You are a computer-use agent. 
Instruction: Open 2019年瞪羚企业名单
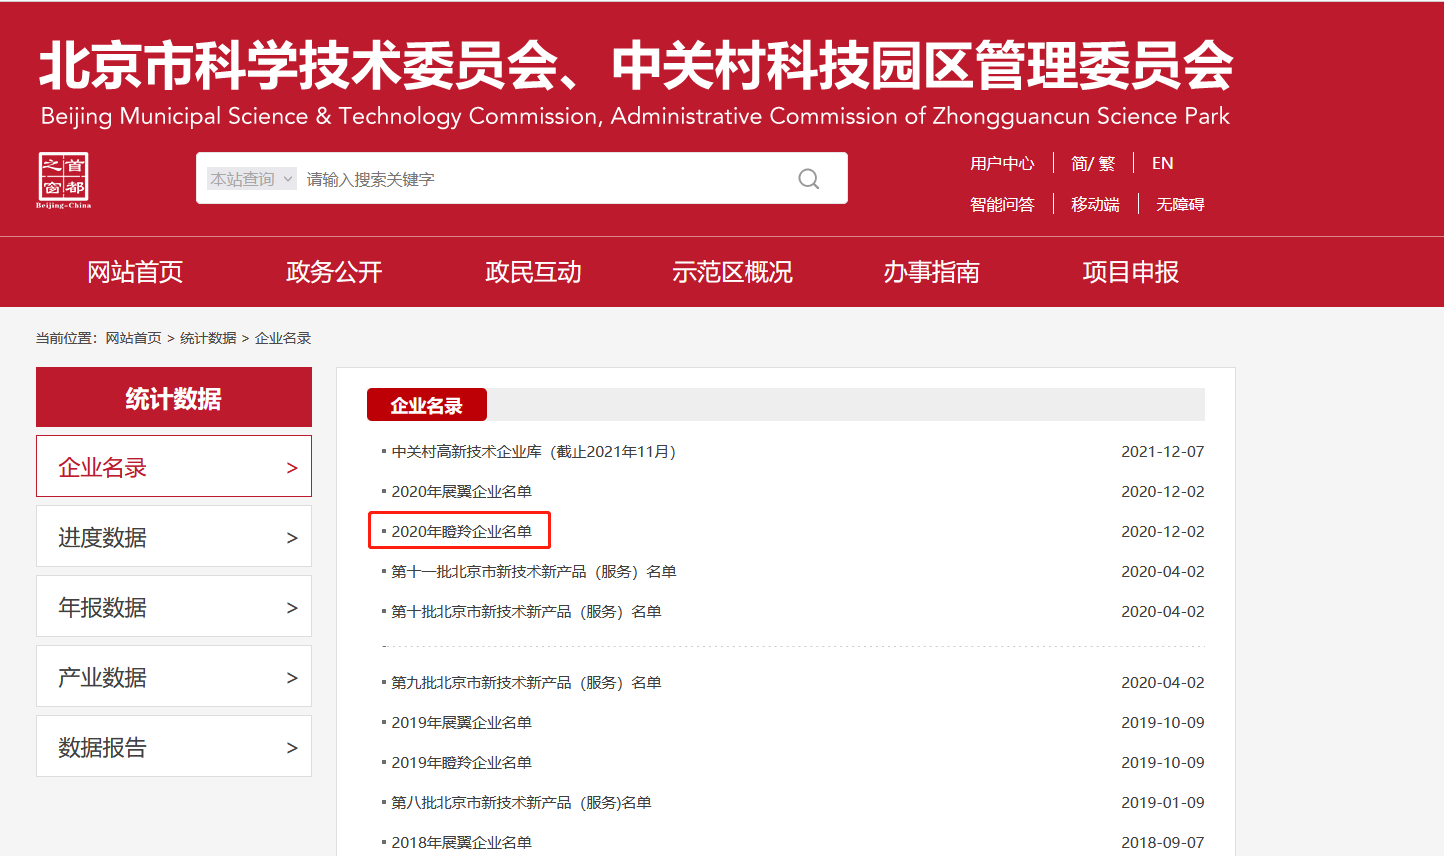pyautogui.click(x=461, y=763)
